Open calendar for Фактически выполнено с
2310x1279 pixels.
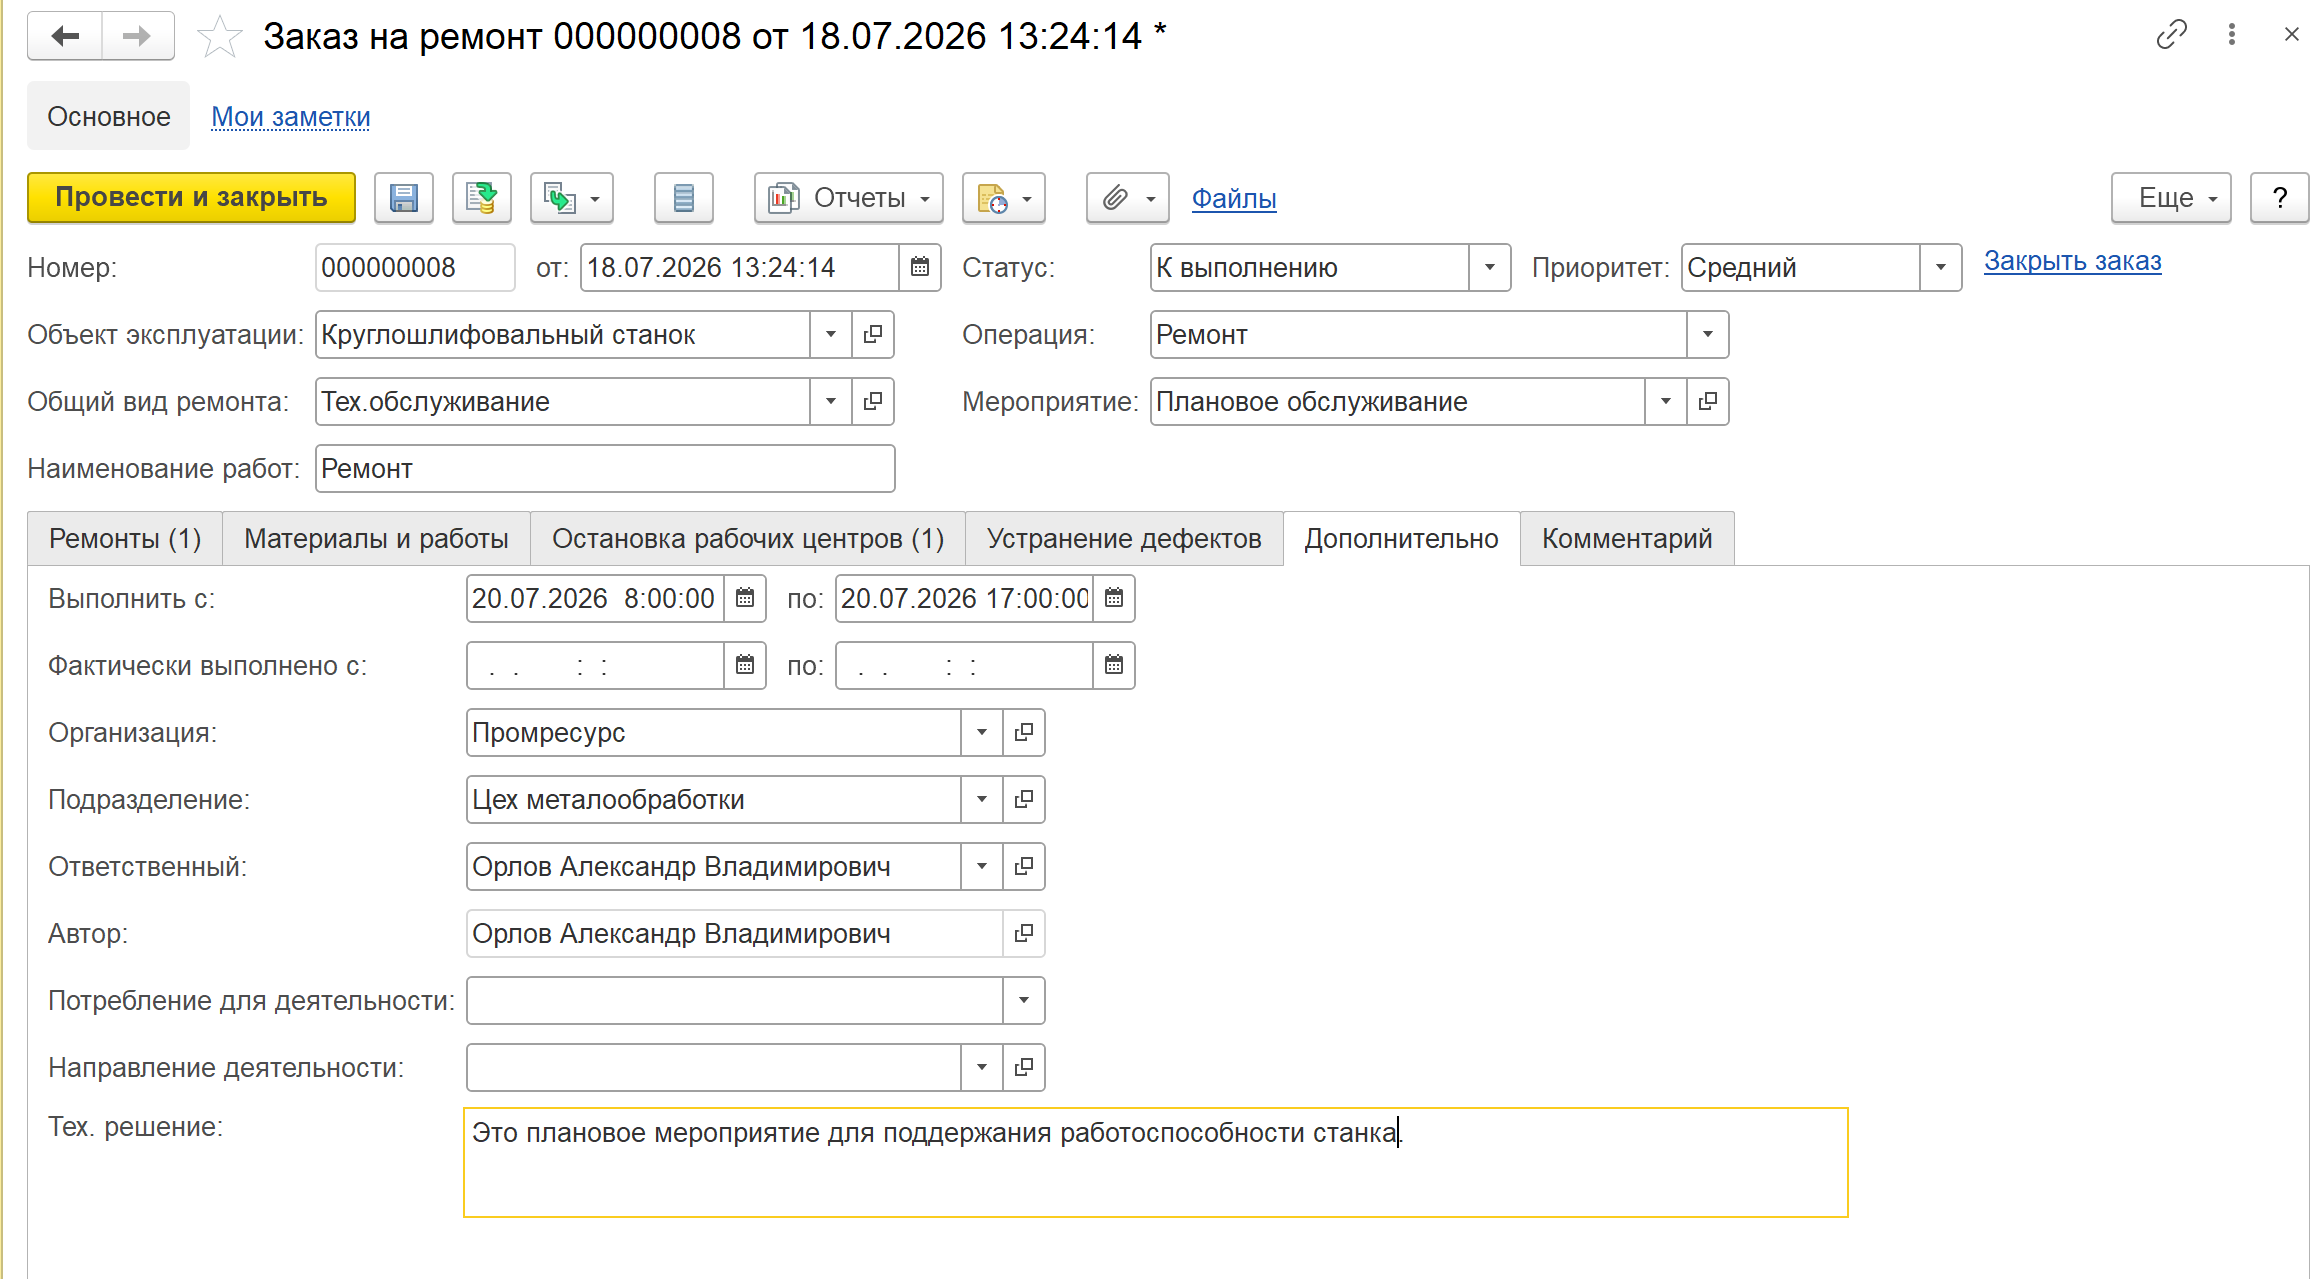point(745,666)
